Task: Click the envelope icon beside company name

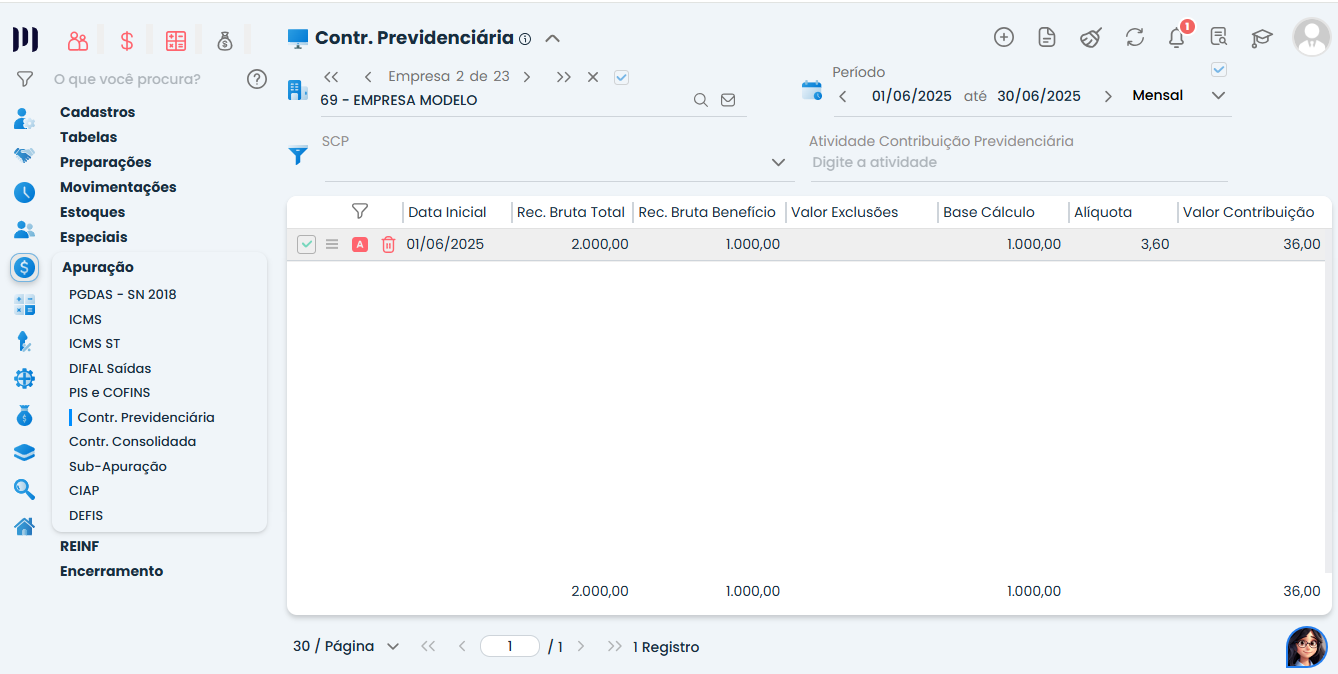Action: coord(728,100)
